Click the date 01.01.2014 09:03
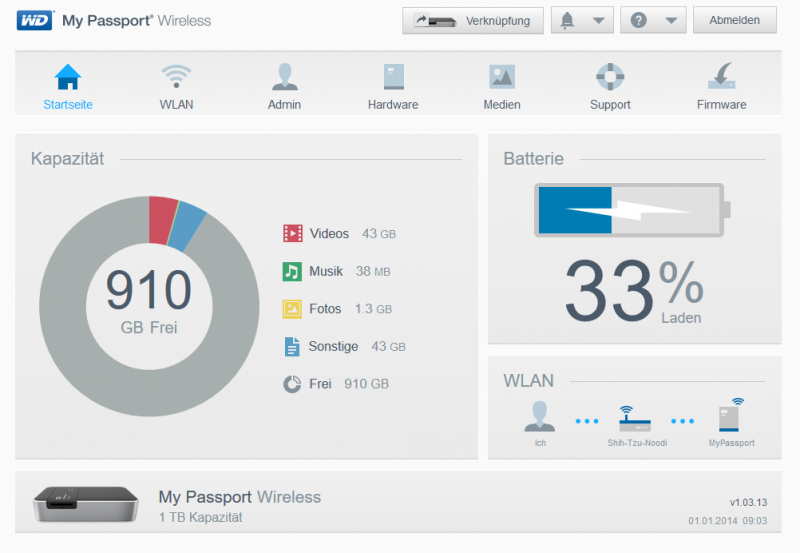Image resolution: width=800 pixels, height=553 pixels. coord(728,521)
